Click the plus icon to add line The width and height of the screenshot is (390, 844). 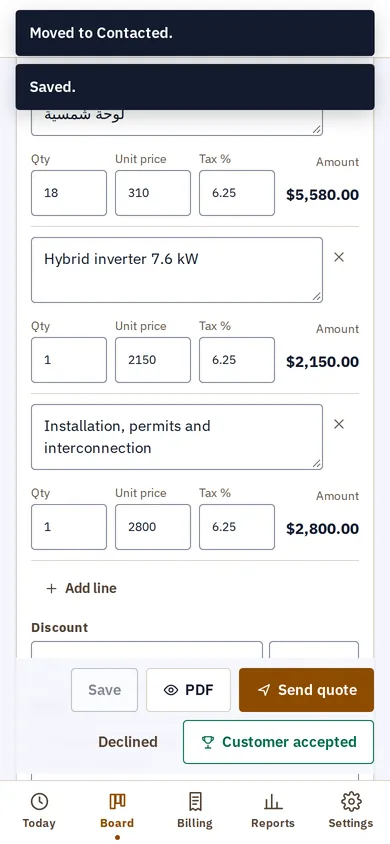point(51,588)
